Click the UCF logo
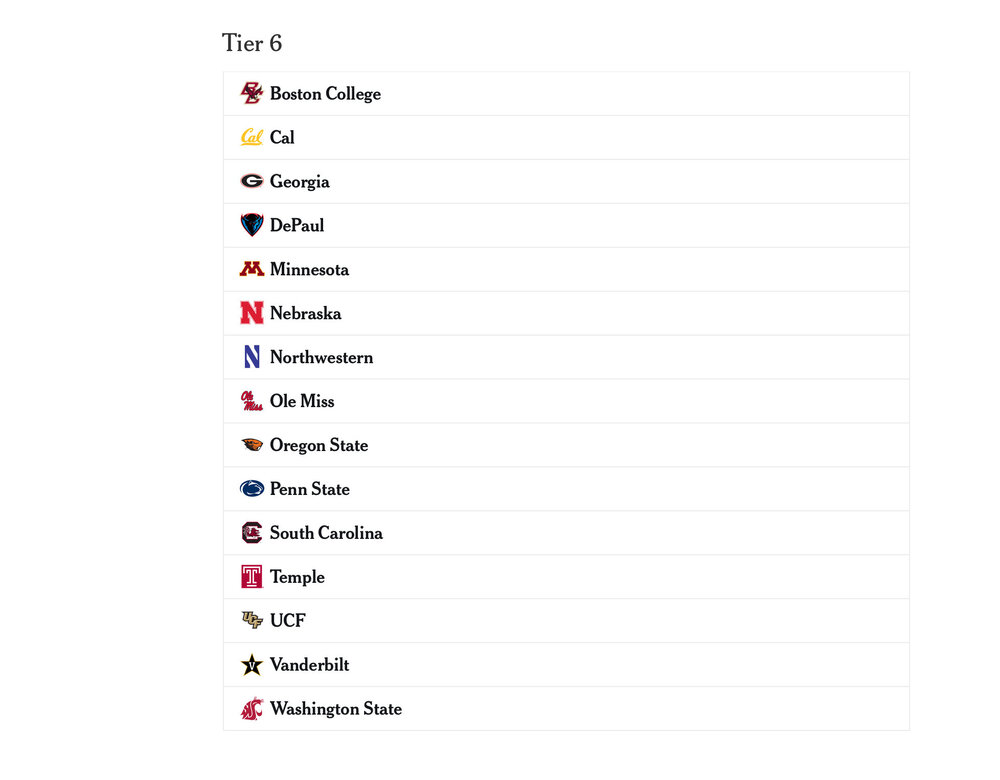Screen dimensions: 1000x780 251,621
